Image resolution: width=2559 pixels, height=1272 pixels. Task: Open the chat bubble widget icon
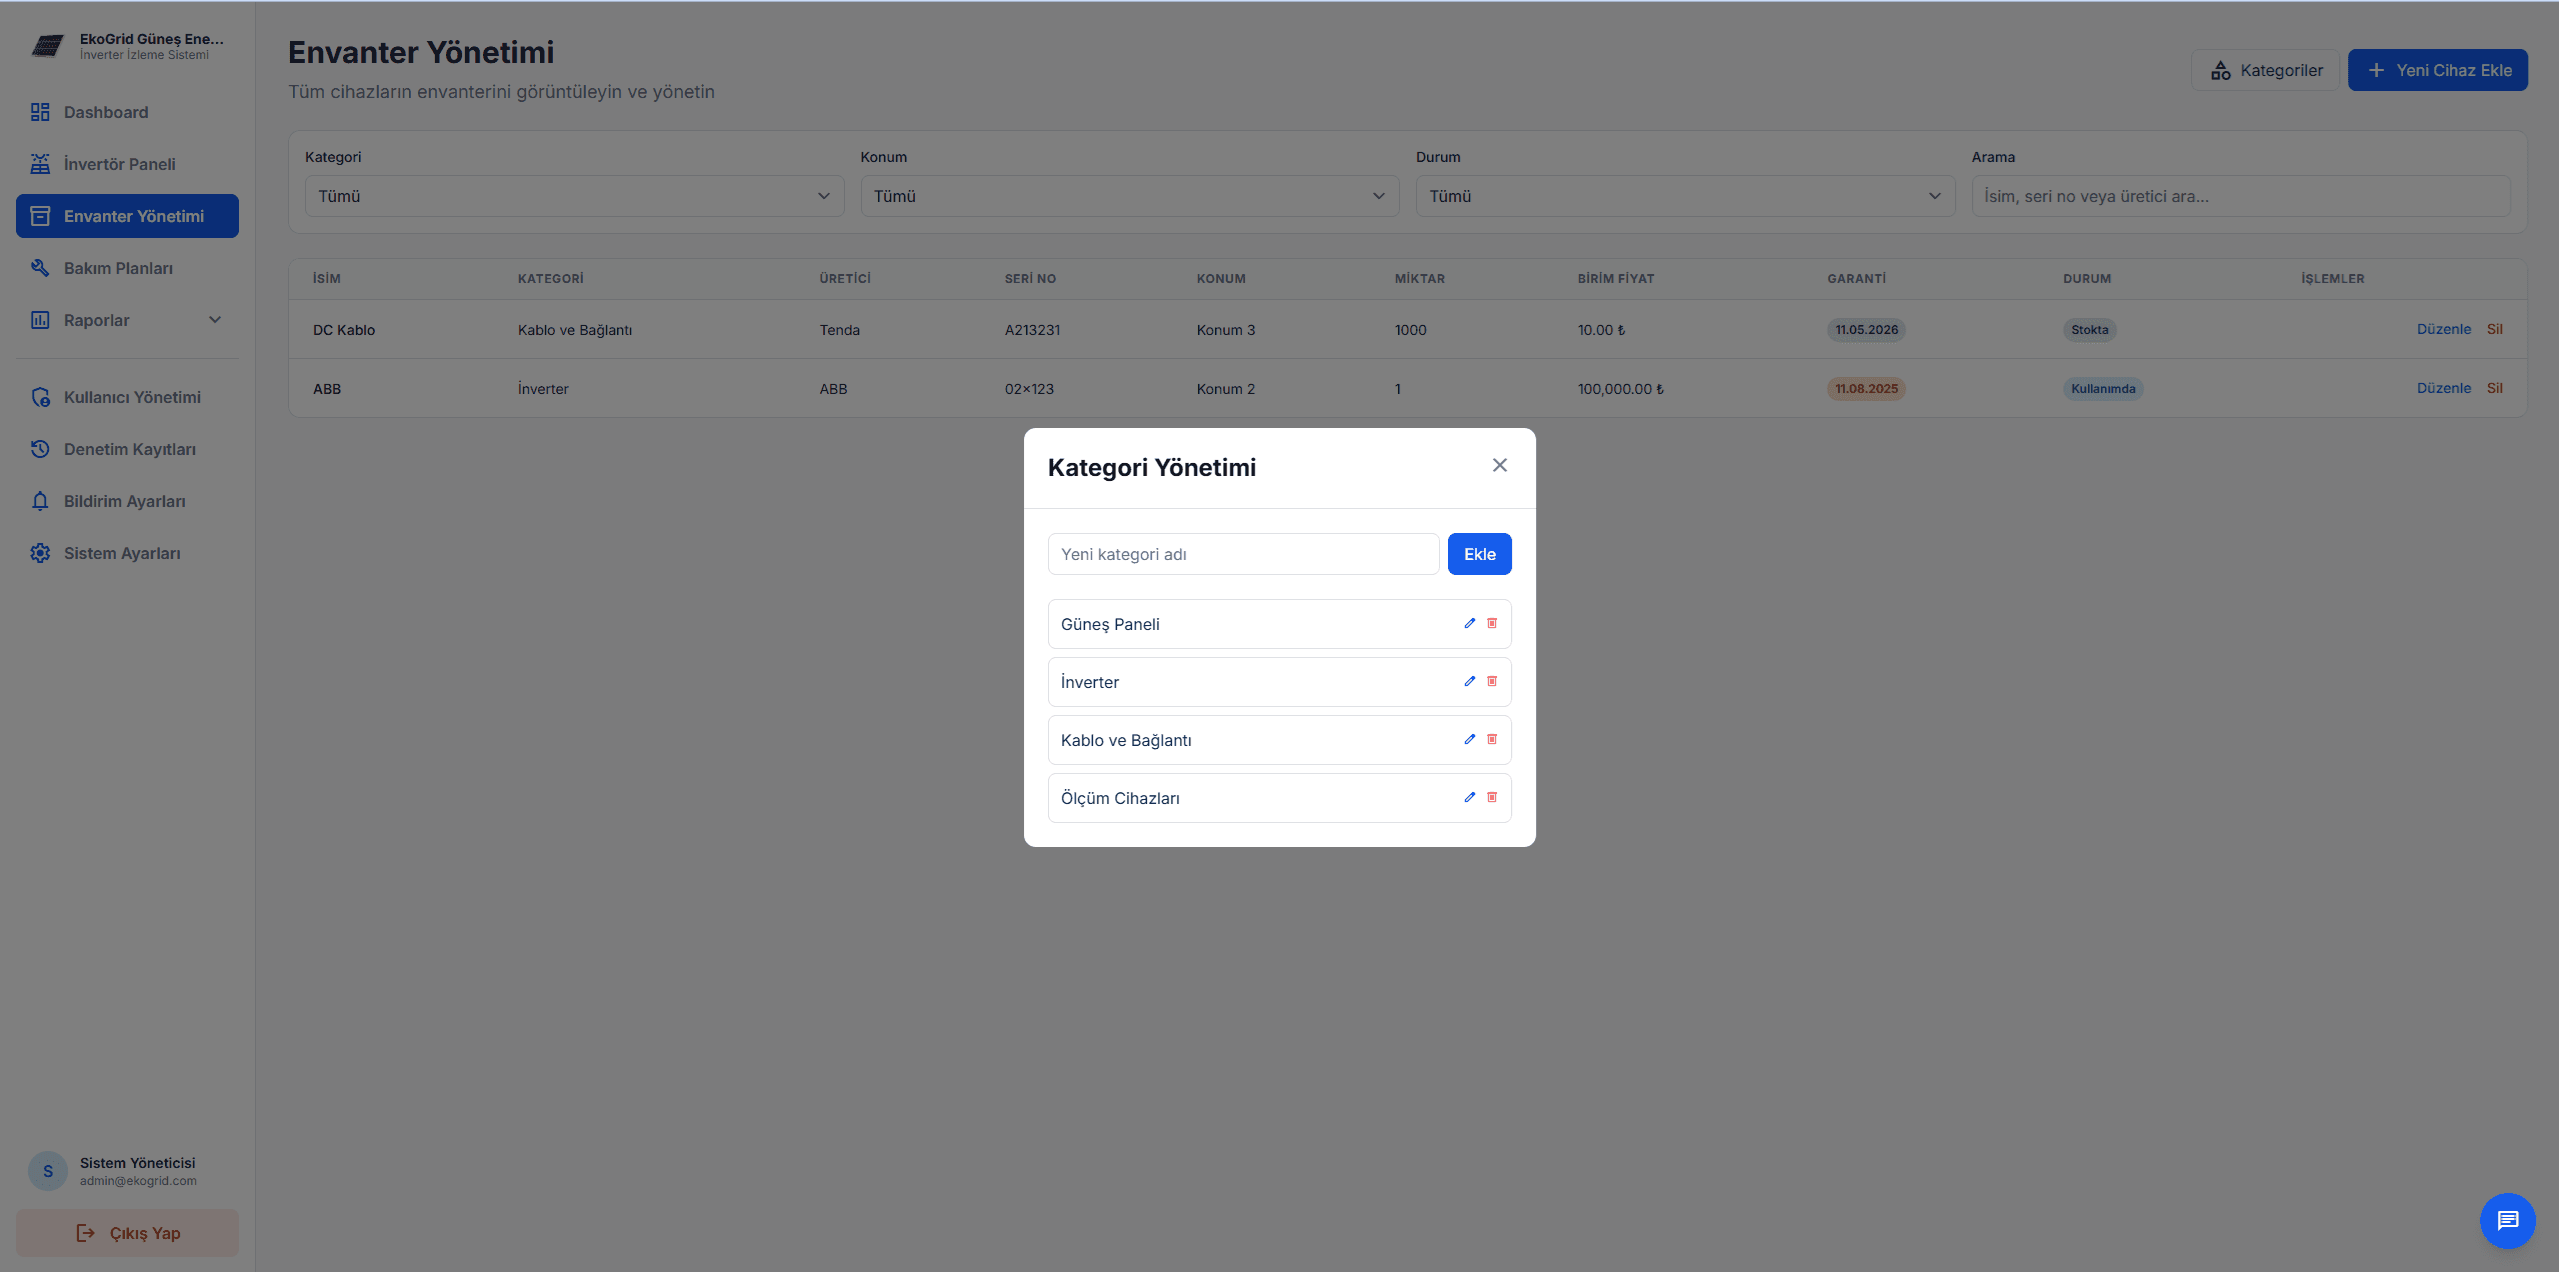pos(2507,1220)
